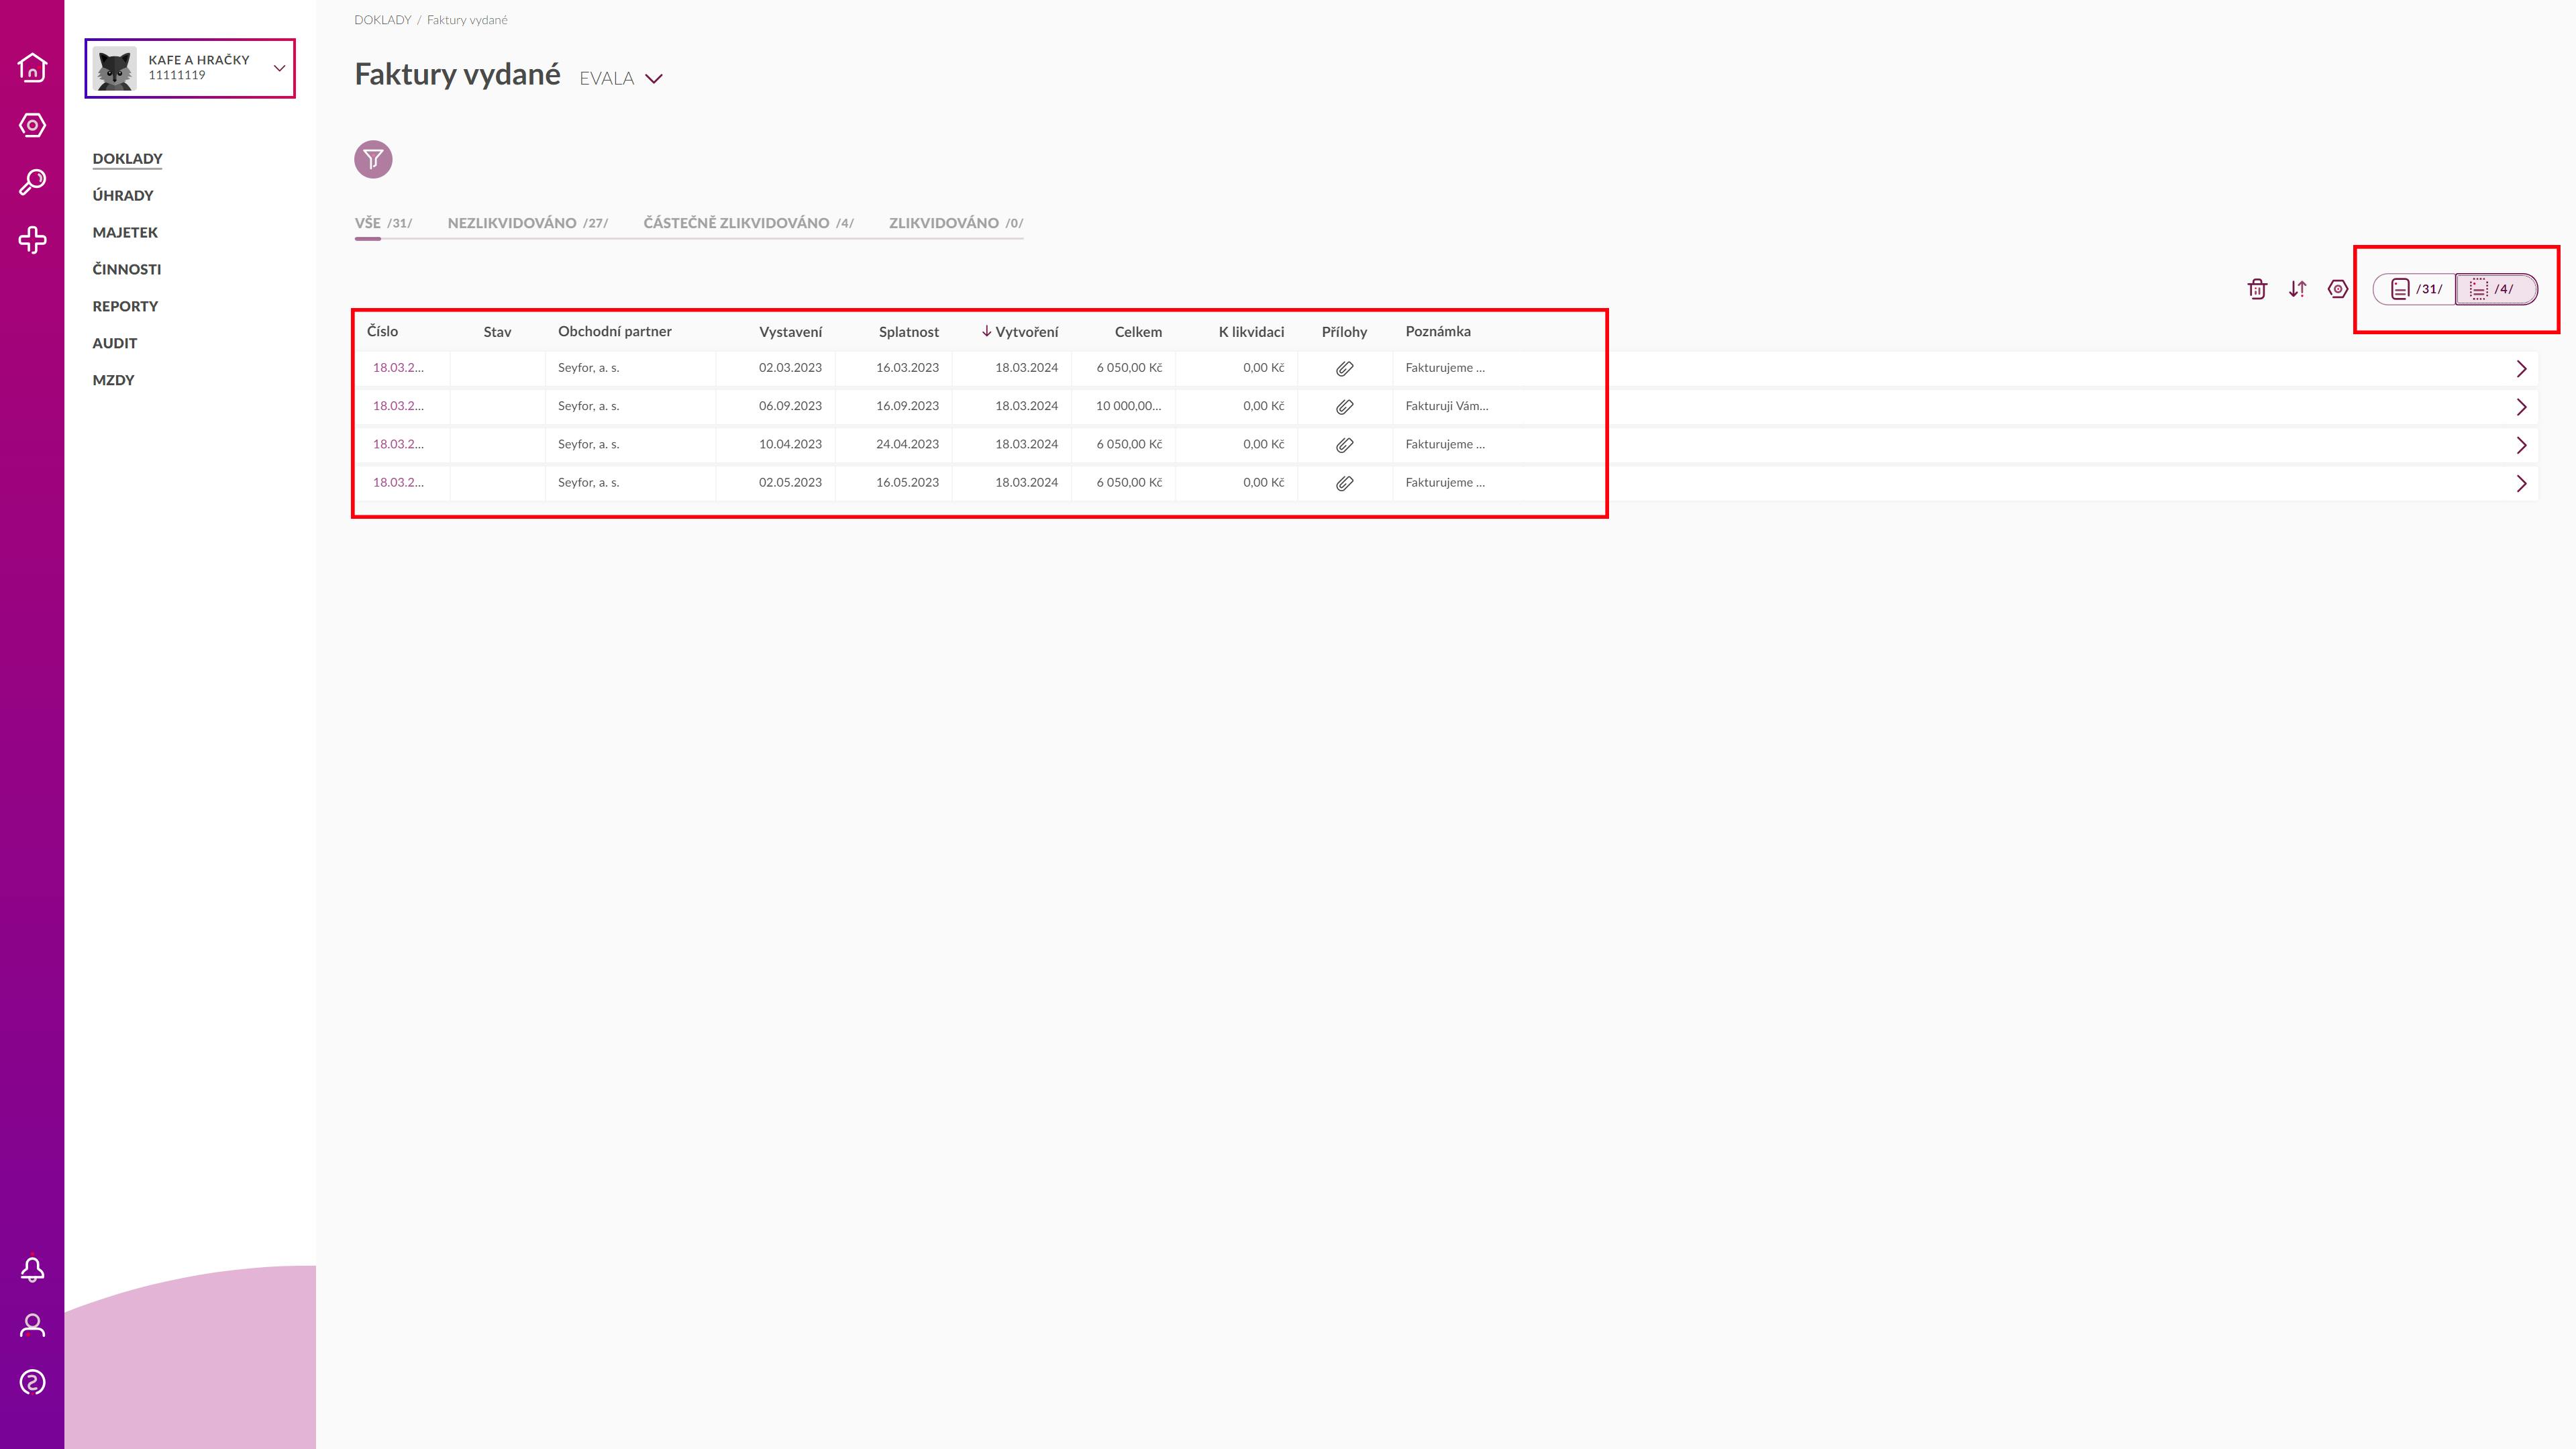Open the help question mark icon

pyautogui.click(x=32, y=1383)
